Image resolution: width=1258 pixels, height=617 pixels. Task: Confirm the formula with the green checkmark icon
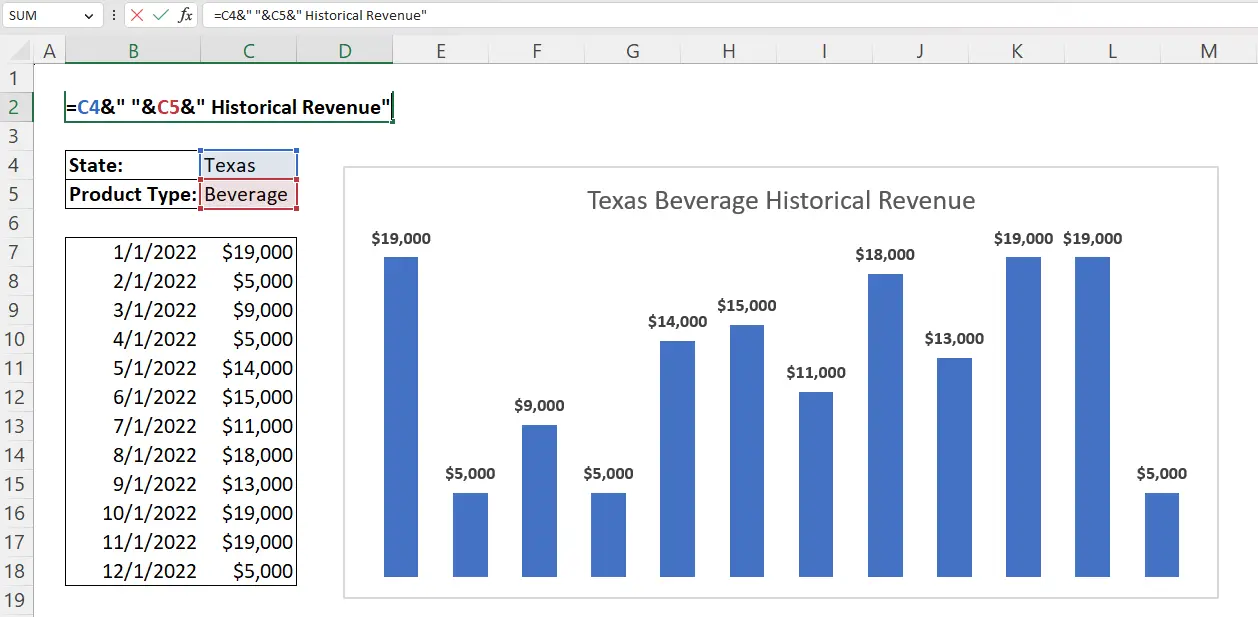coord(160,15)
